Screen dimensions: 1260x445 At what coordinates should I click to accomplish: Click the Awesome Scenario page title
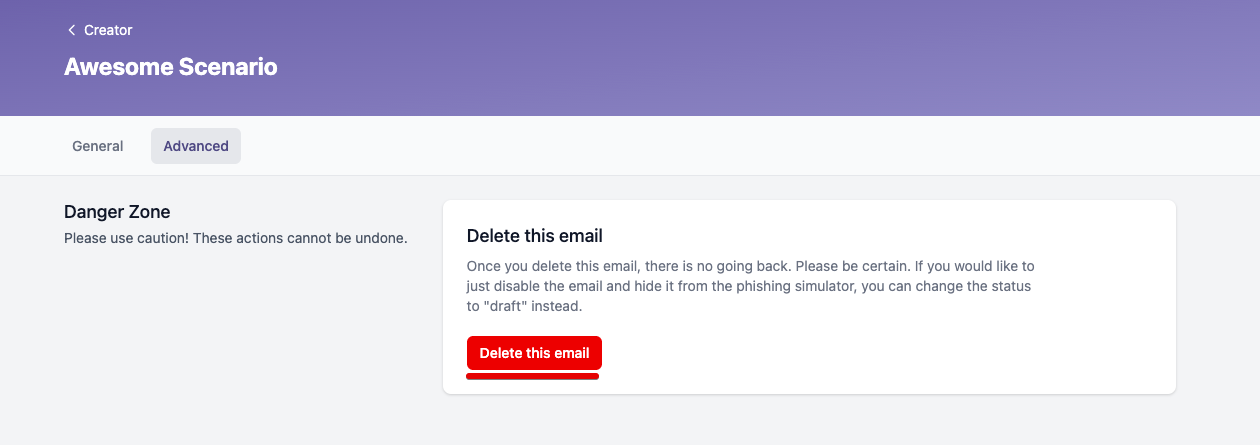click(x=171, y=67)
